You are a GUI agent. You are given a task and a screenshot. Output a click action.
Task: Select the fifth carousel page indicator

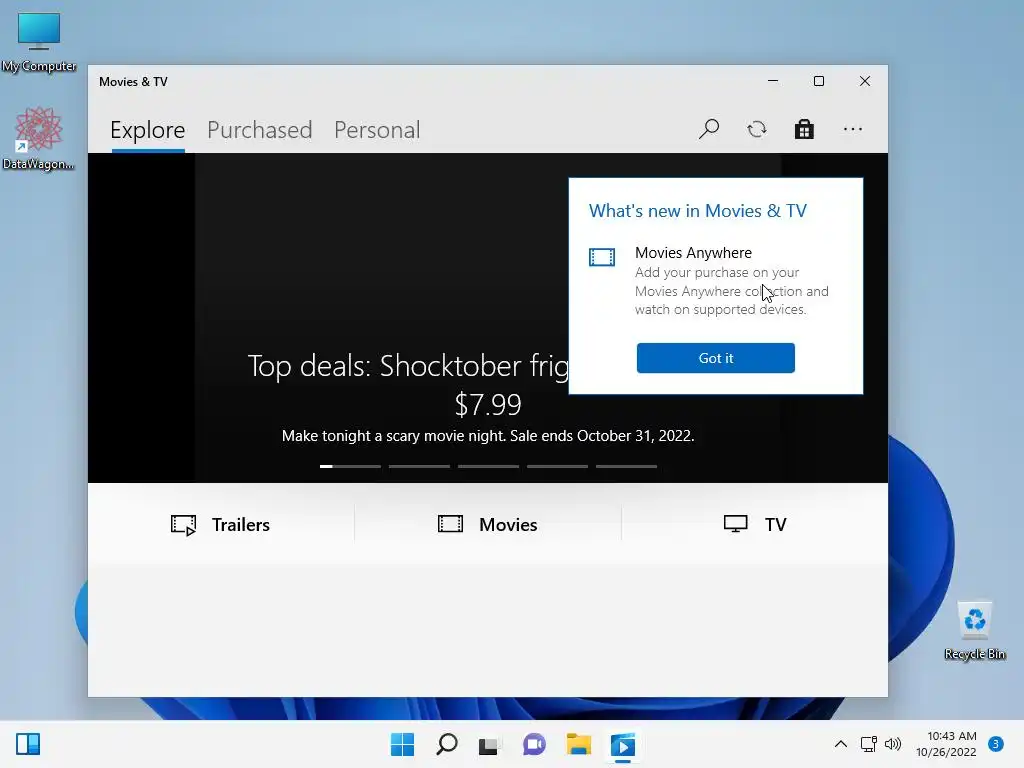pos(626,466)
